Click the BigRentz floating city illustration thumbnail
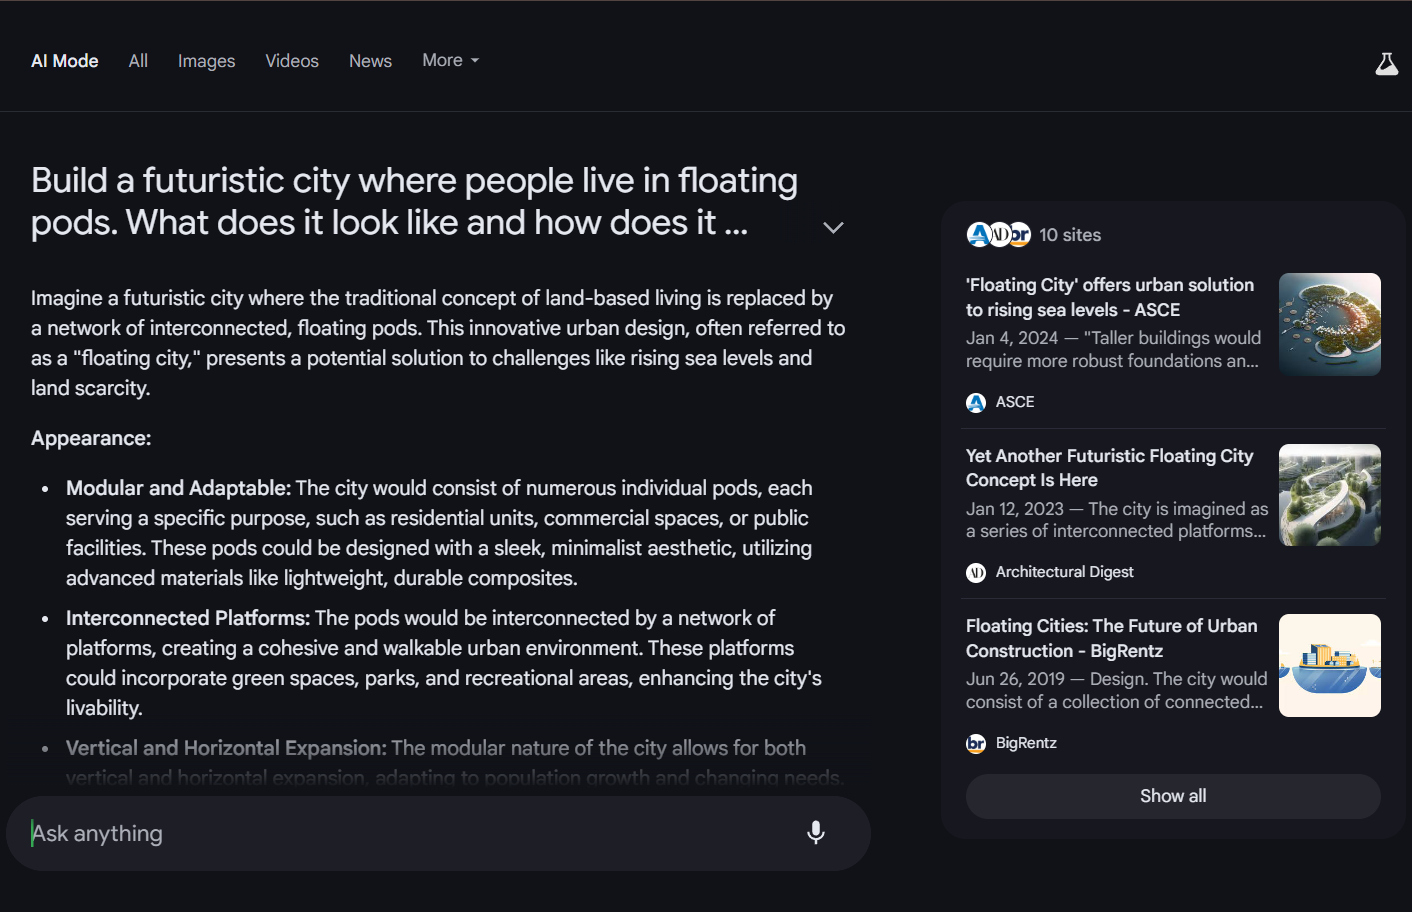This screenshot has width=1412, height=912. point(1329,666)
